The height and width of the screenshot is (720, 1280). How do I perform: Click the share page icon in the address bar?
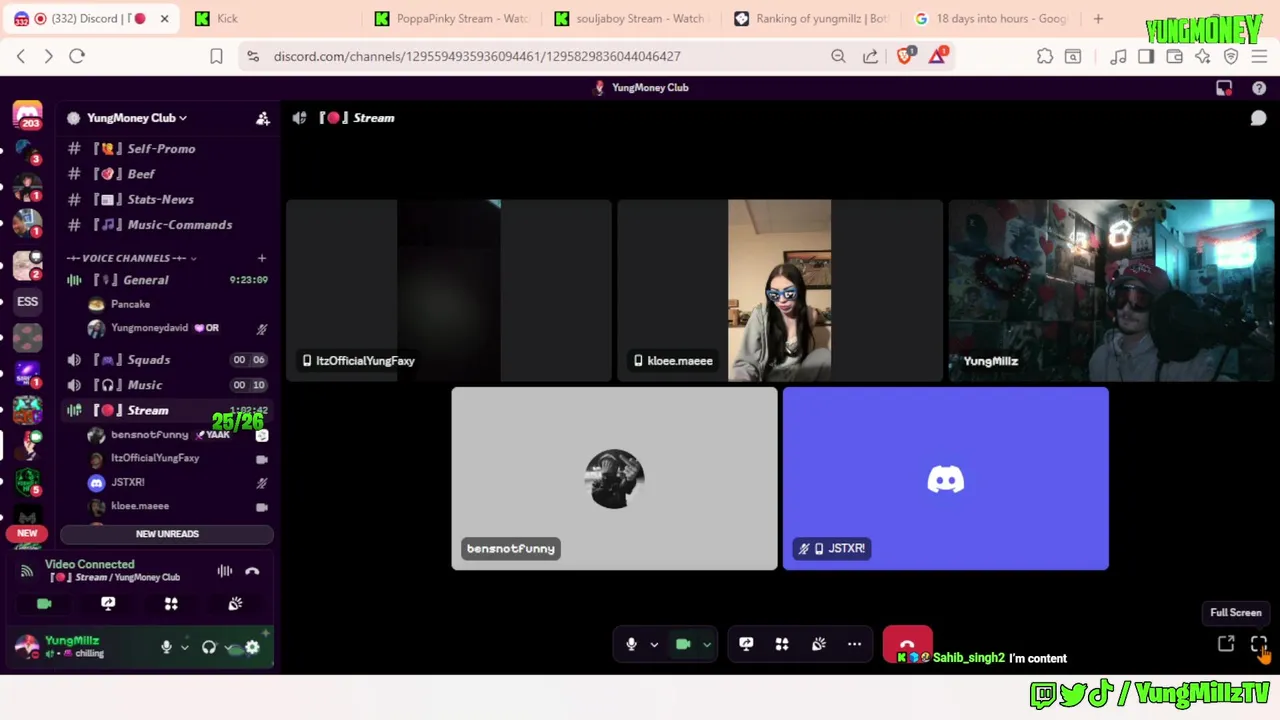(x=870, y=56)
